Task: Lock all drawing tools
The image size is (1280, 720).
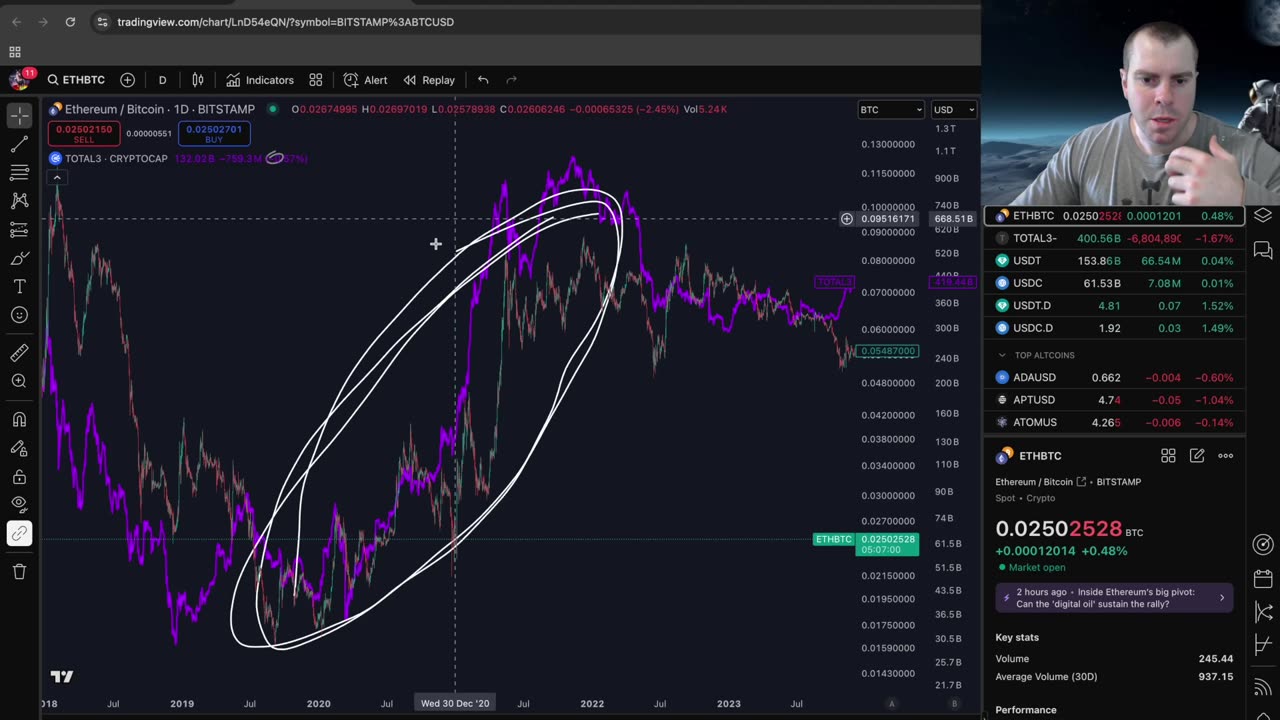Action: (19, 477)
